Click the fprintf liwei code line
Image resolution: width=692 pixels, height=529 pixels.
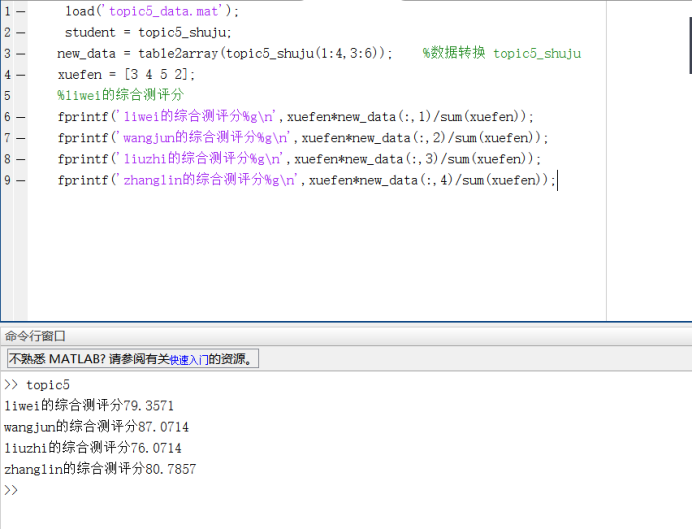coord(295,116)
